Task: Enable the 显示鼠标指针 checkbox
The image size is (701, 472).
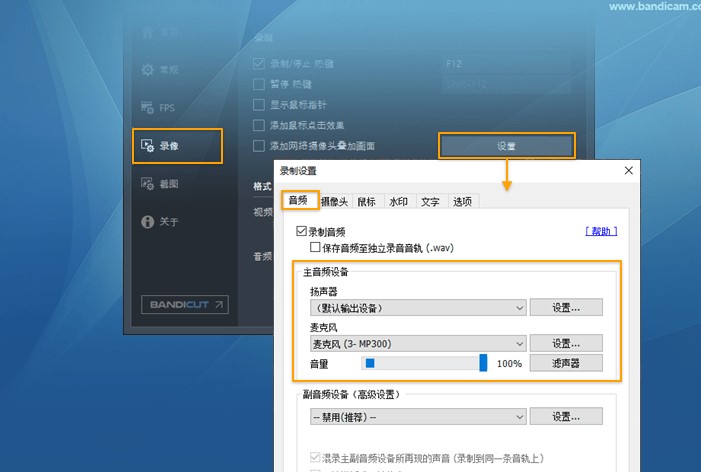Action: coord(259,105)
